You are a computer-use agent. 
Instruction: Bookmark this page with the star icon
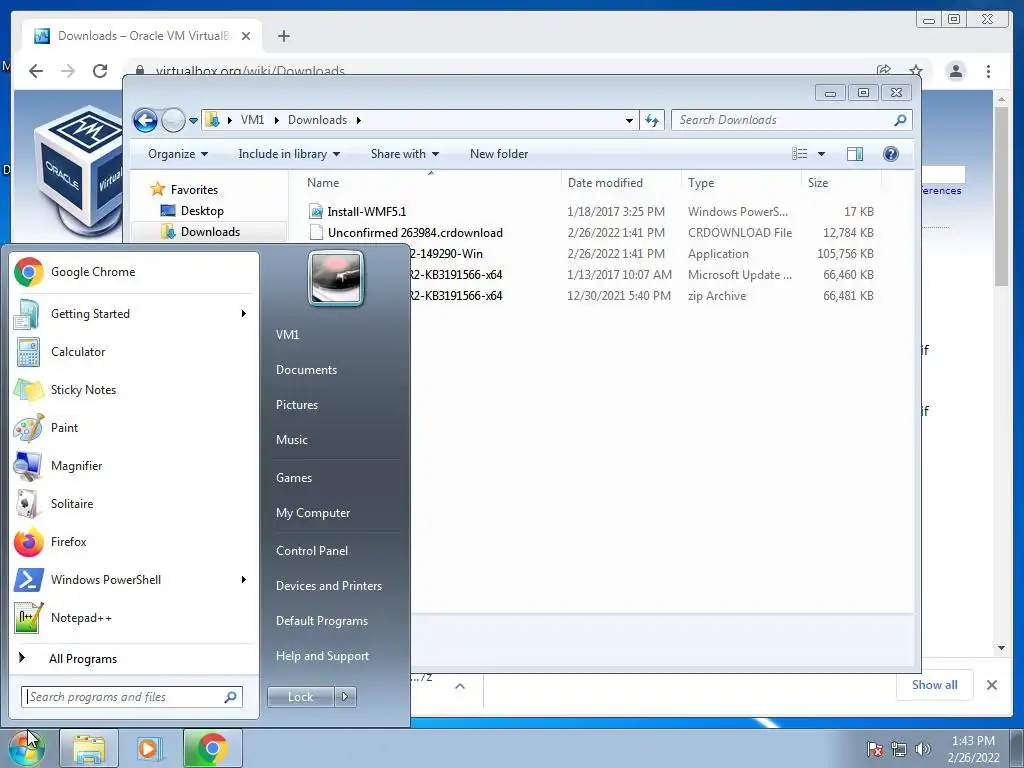[x=916, y=71]
